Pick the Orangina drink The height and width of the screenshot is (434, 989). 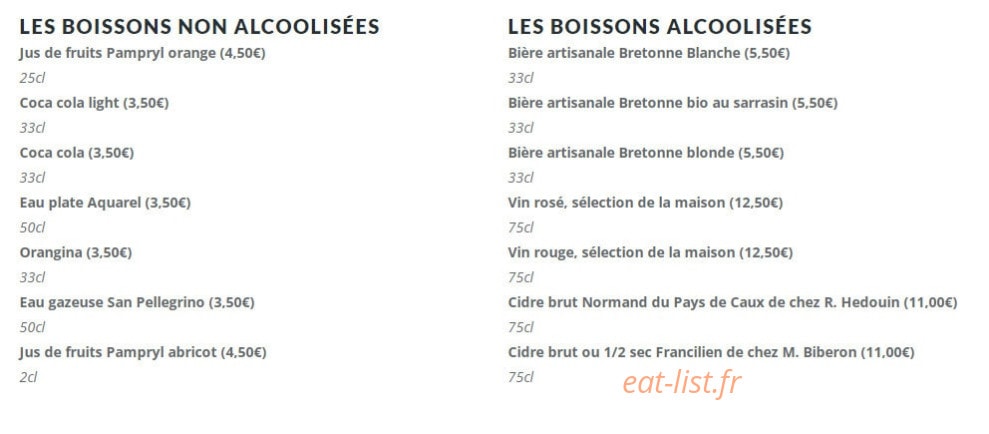pos(76,253)
